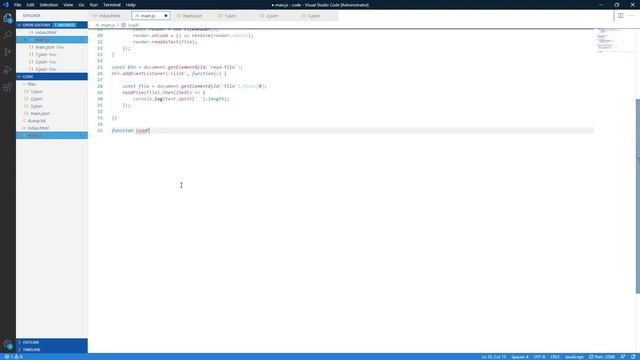Open the Run menu
Image resolution: width=640 pixels, height=360 pixels.
(x=93, y=5)
